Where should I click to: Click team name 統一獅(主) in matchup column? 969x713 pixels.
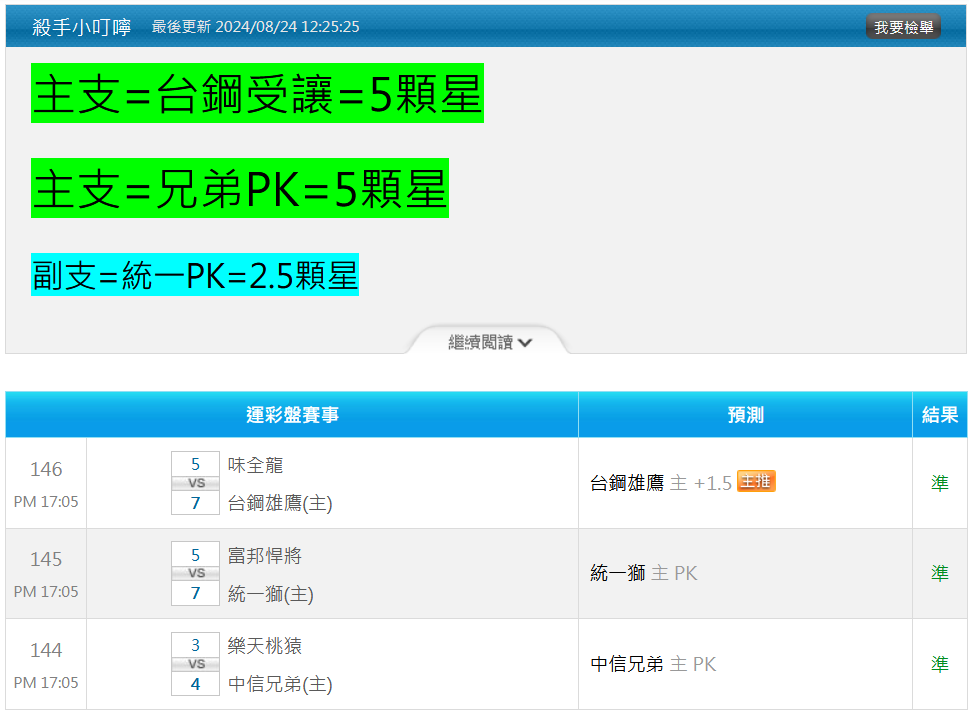[x=271, y=594]
